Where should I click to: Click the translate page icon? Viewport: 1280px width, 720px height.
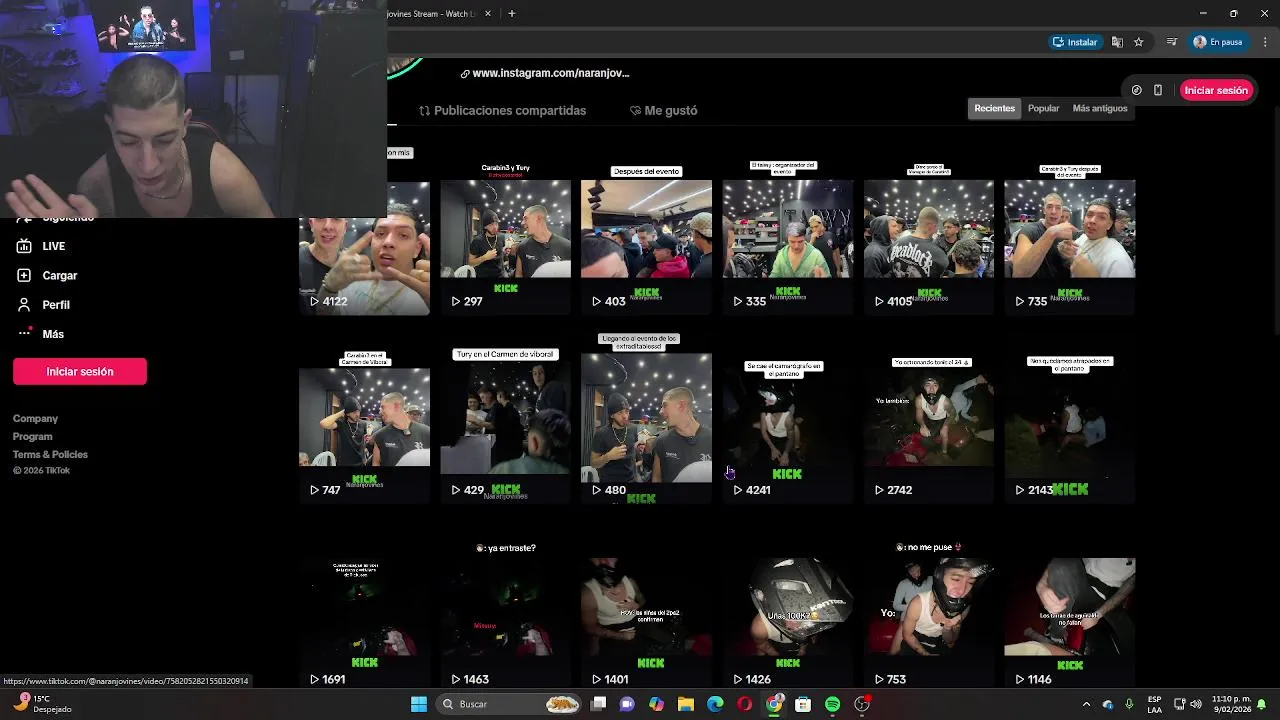click(1117, 42)
